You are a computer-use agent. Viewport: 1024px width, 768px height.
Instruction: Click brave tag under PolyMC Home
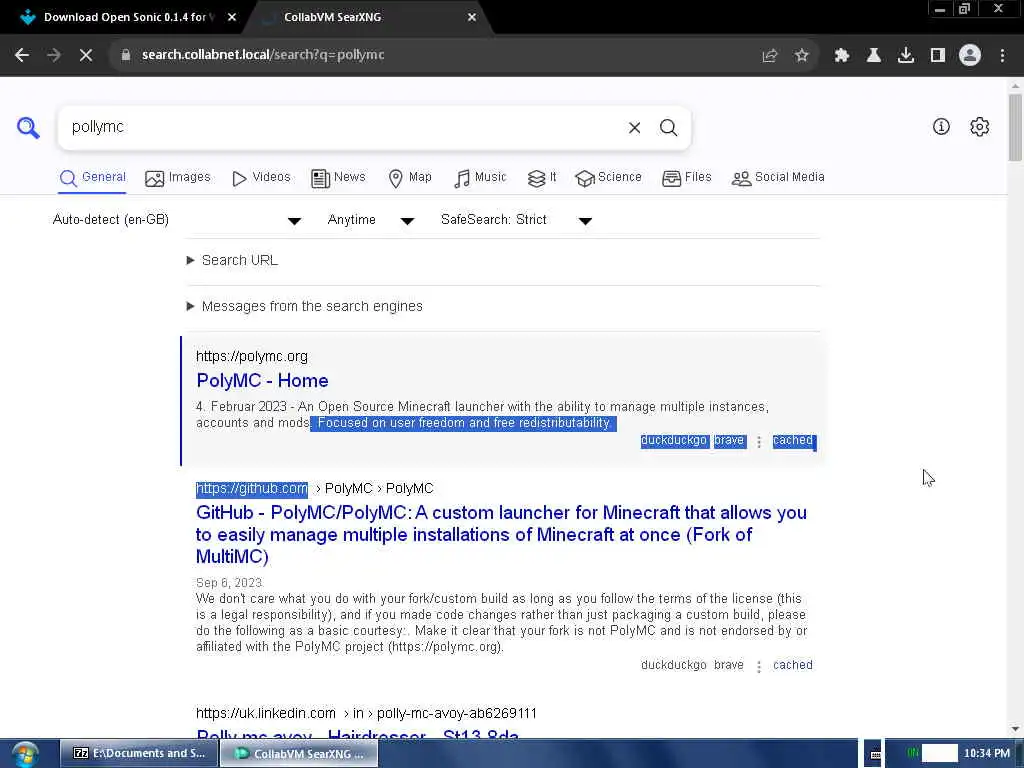[x=729, y=441]
